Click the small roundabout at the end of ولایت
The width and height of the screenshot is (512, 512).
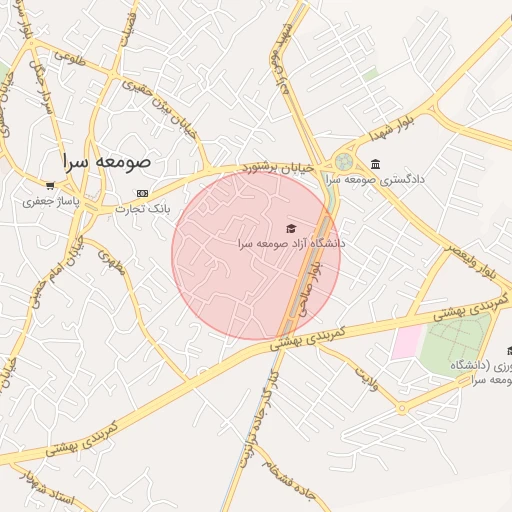coord(402,408)
